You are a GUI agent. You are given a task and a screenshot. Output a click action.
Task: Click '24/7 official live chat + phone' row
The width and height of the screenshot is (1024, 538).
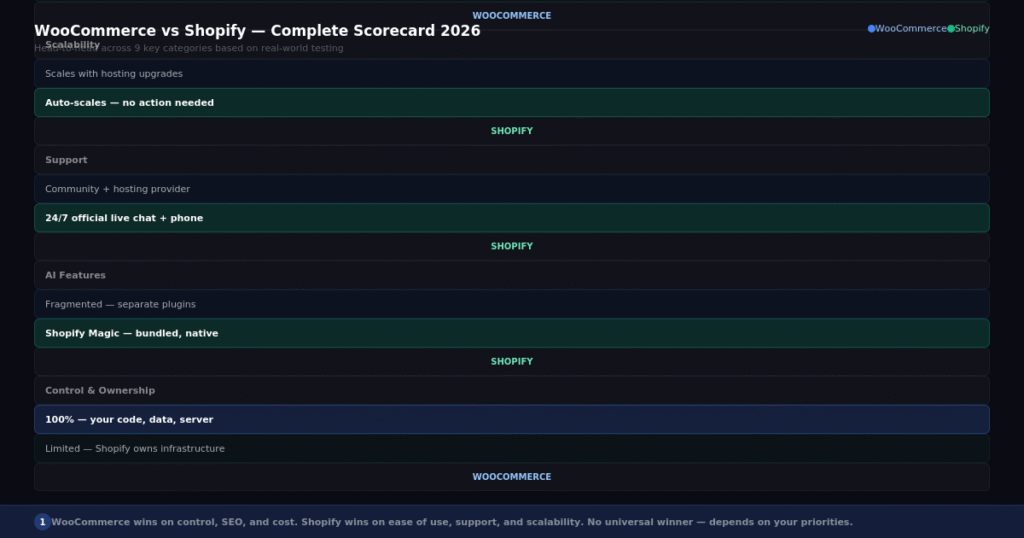512,218
